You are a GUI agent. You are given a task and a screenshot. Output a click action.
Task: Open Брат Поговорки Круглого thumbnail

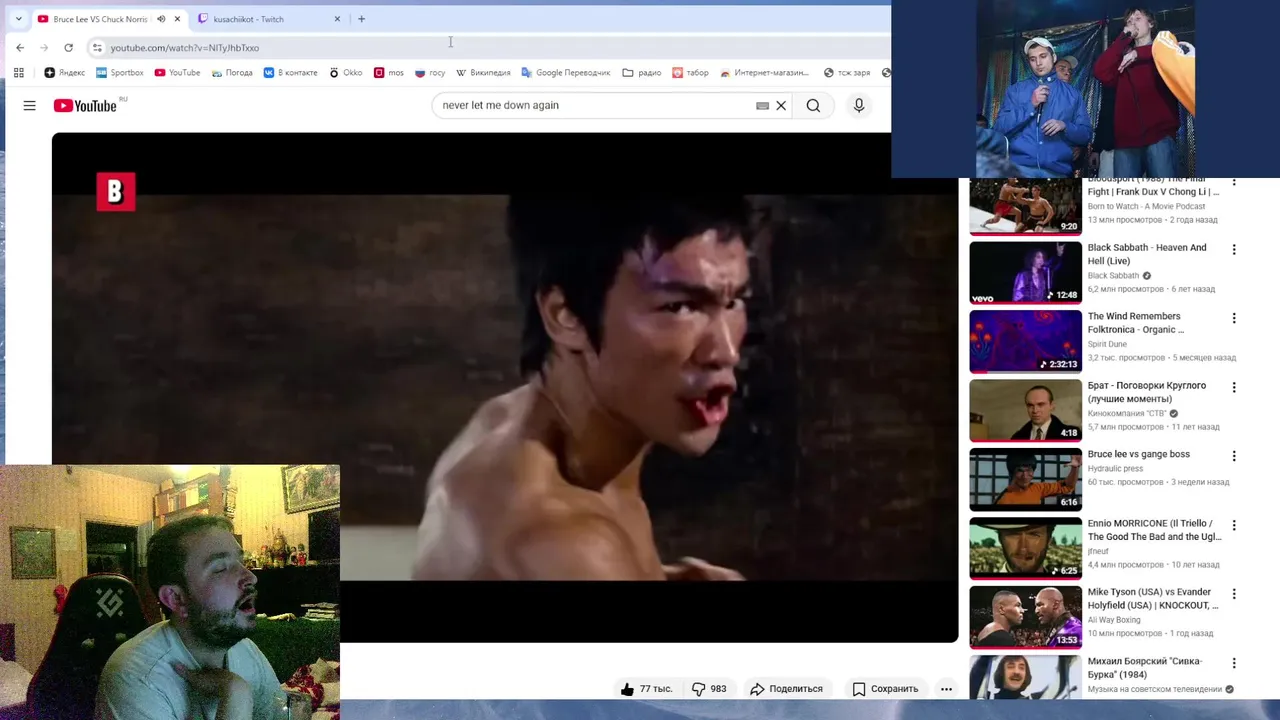tap(1025, 410)
